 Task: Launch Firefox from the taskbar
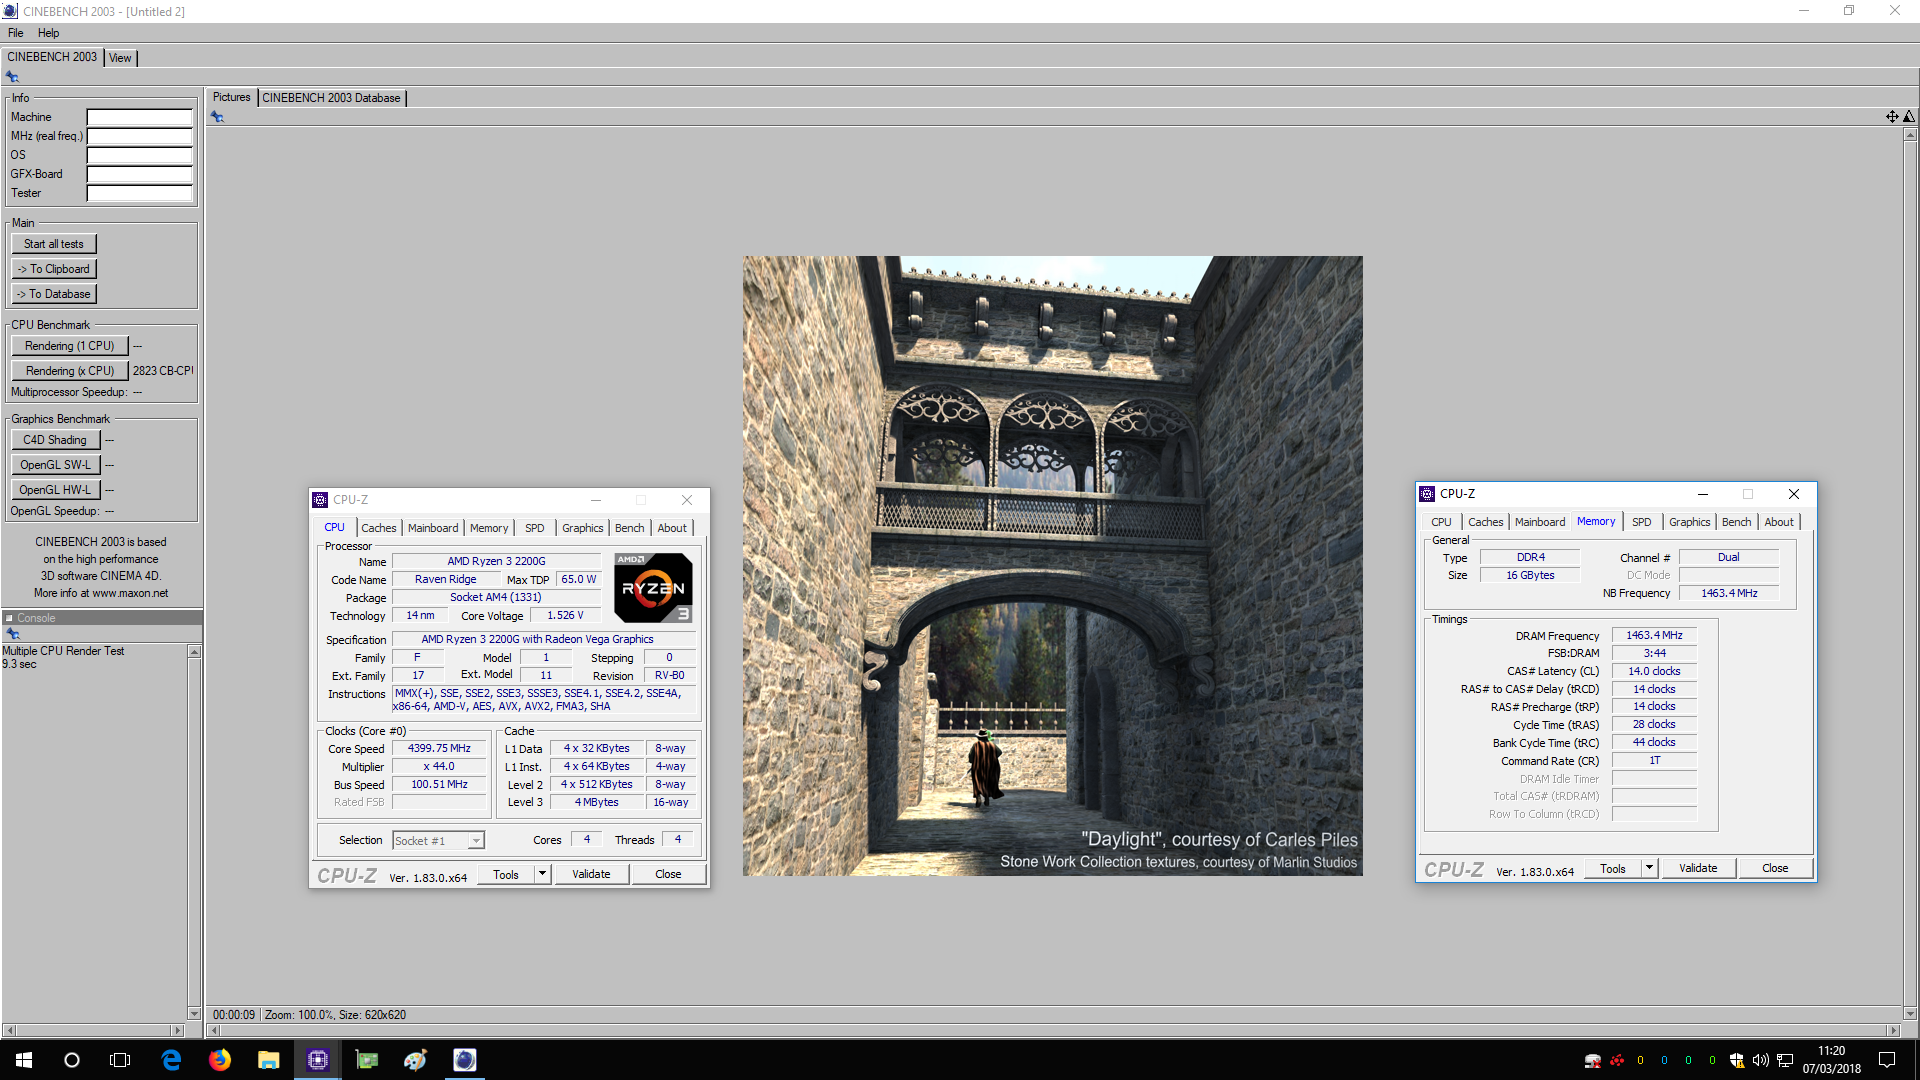(220, 1060)
